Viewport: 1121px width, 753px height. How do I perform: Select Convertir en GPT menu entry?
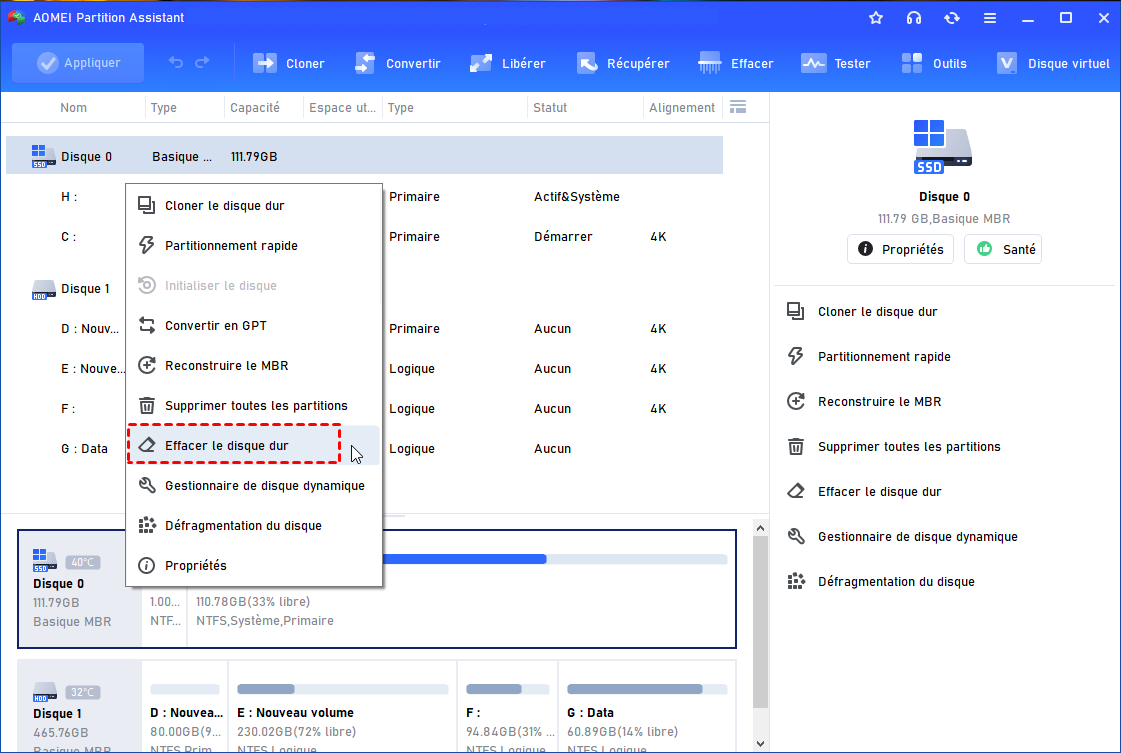pyautogui.click(x=215, y=326)
